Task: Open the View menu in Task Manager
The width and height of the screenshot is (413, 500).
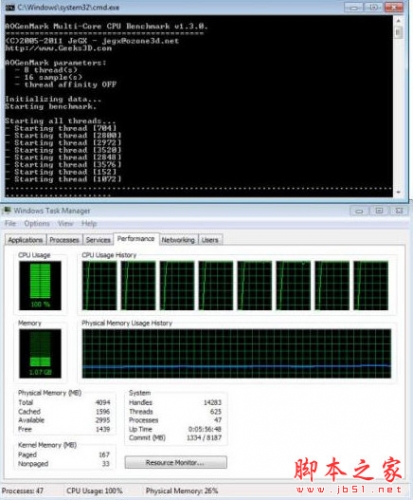Action: pyautogui.click(x=65, y=223)
